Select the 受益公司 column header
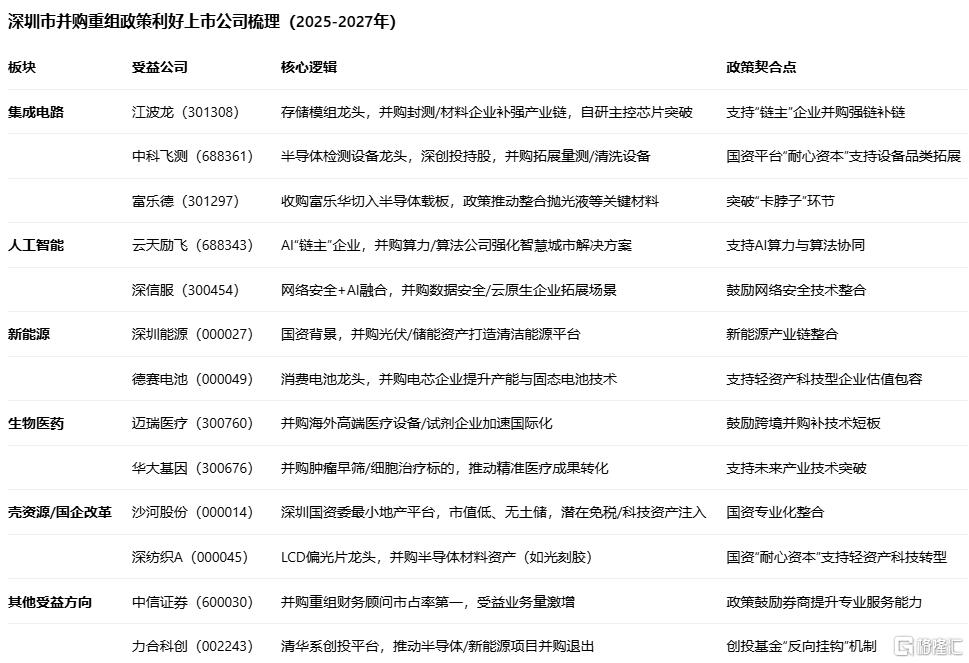The image size is (969, 663). point(159,67)
